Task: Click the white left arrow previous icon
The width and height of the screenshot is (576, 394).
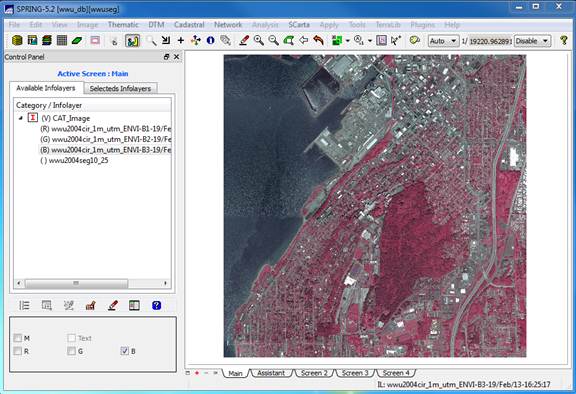Action: [303, 40]
